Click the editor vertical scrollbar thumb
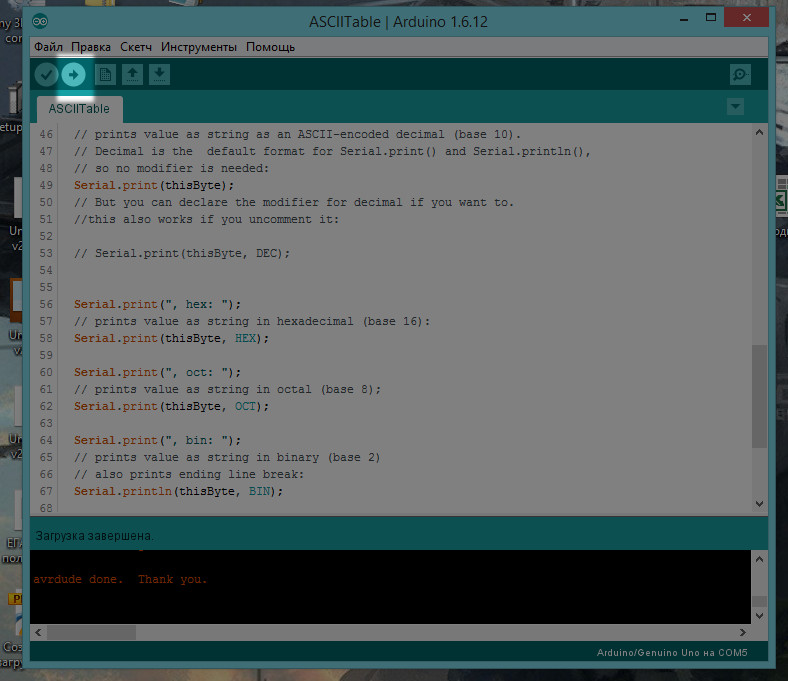 point(759,396)
